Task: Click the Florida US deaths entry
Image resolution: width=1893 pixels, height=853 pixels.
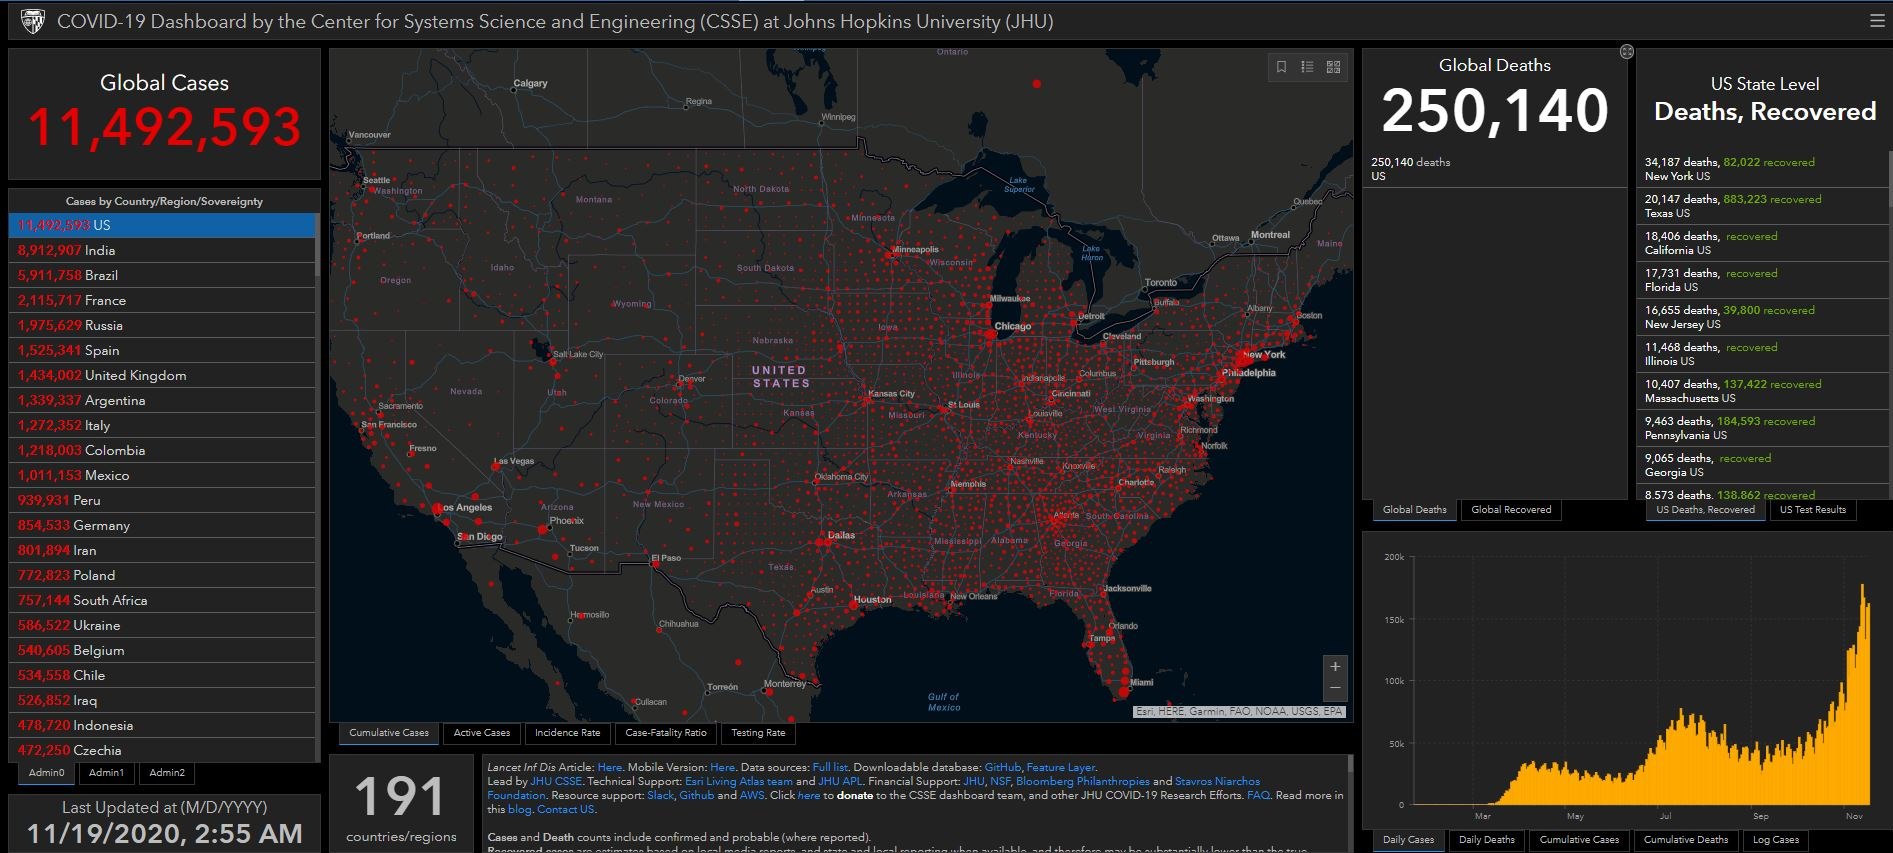Action: (1762, 280)
